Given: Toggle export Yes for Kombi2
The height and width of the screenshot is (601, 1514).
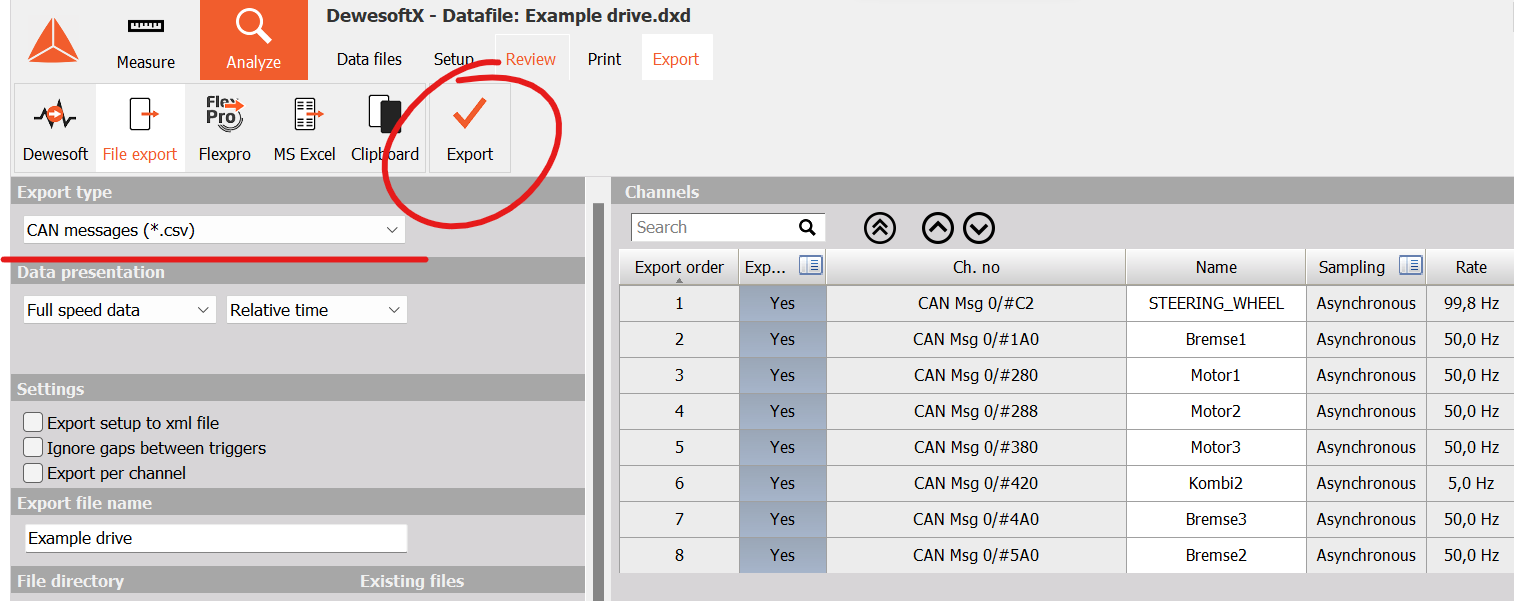Looking at the screenshot, I should (783, 483).
